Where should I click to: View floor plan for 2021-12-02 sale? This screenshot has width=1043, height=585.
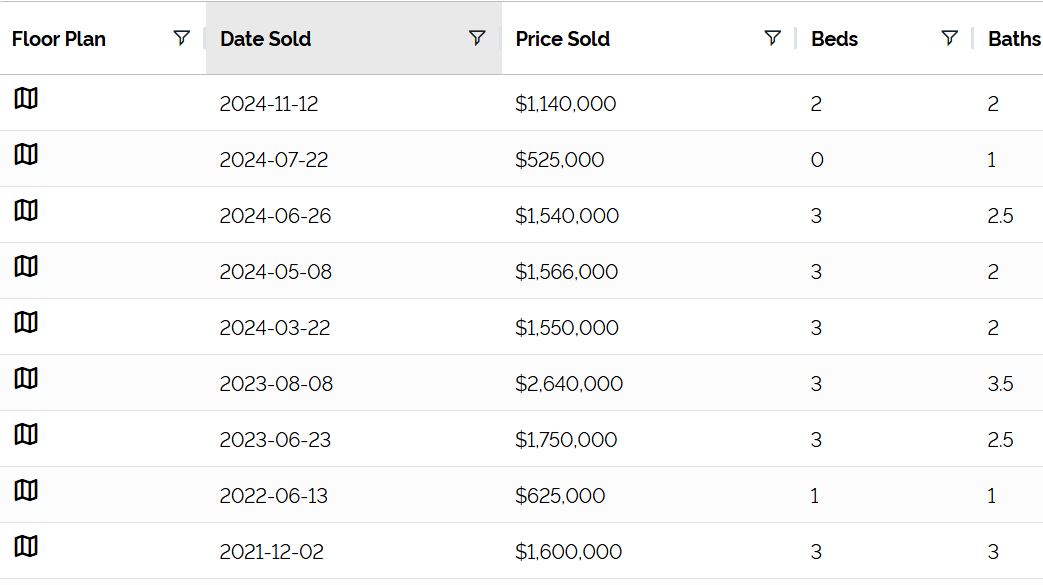26,546
